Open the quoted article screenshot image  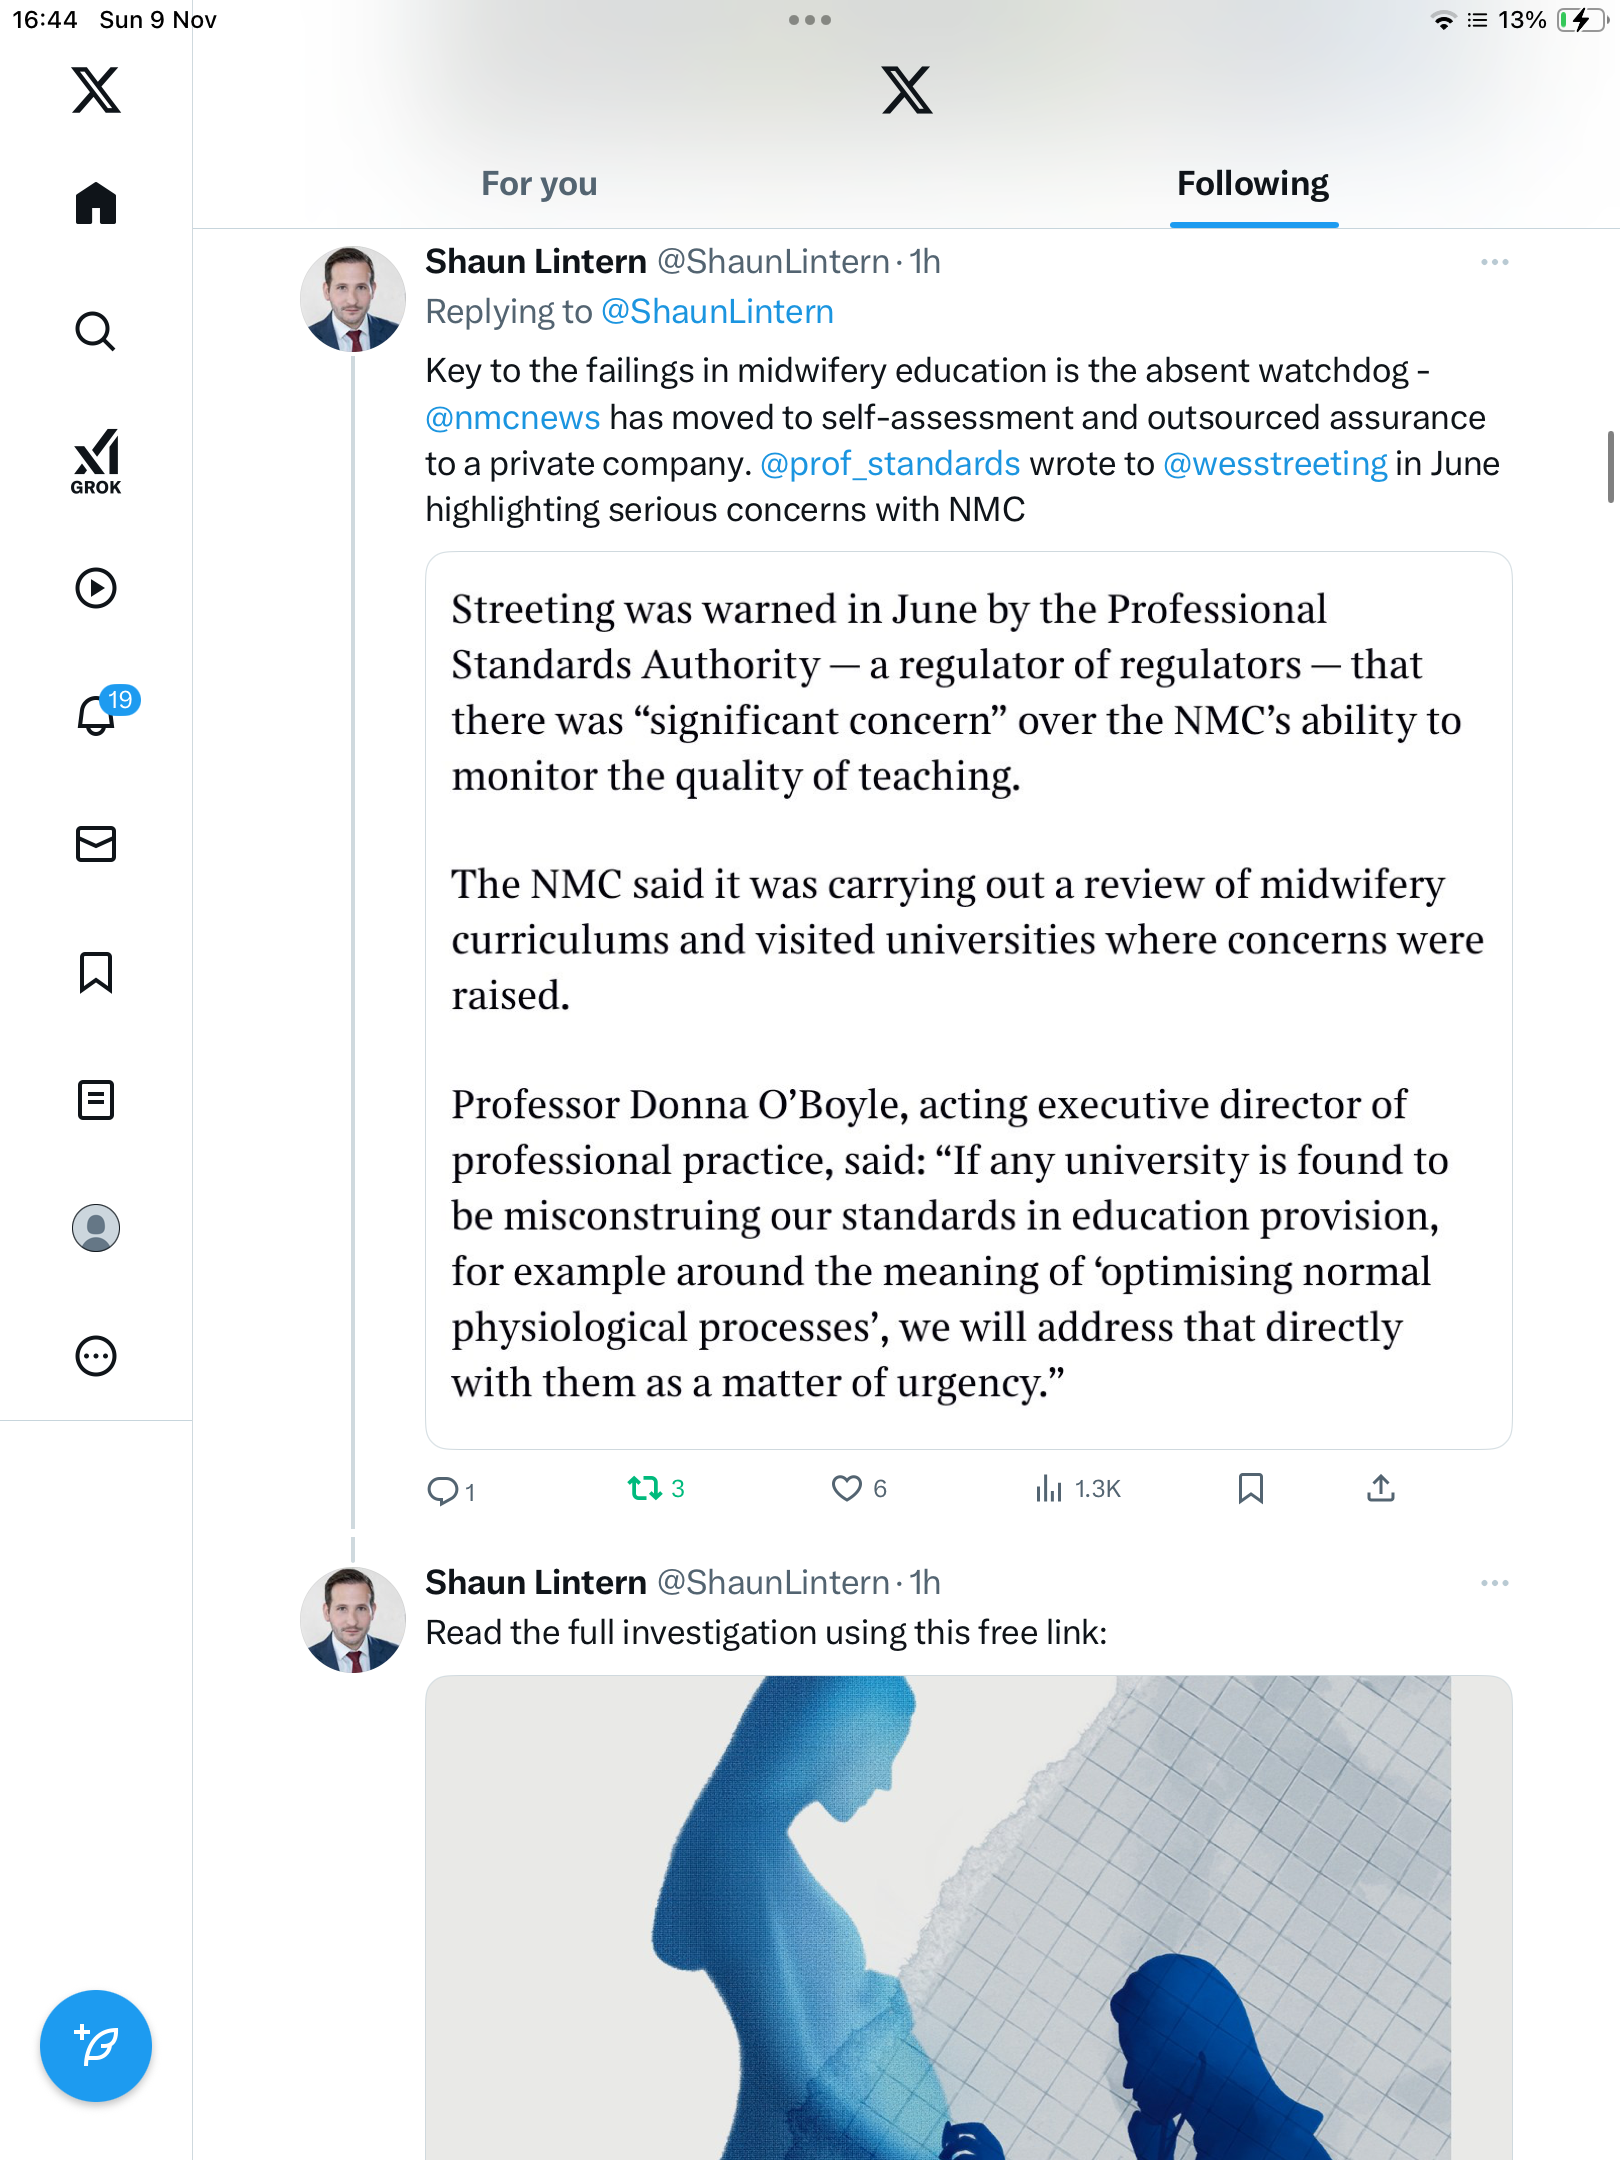[968, 1000]
